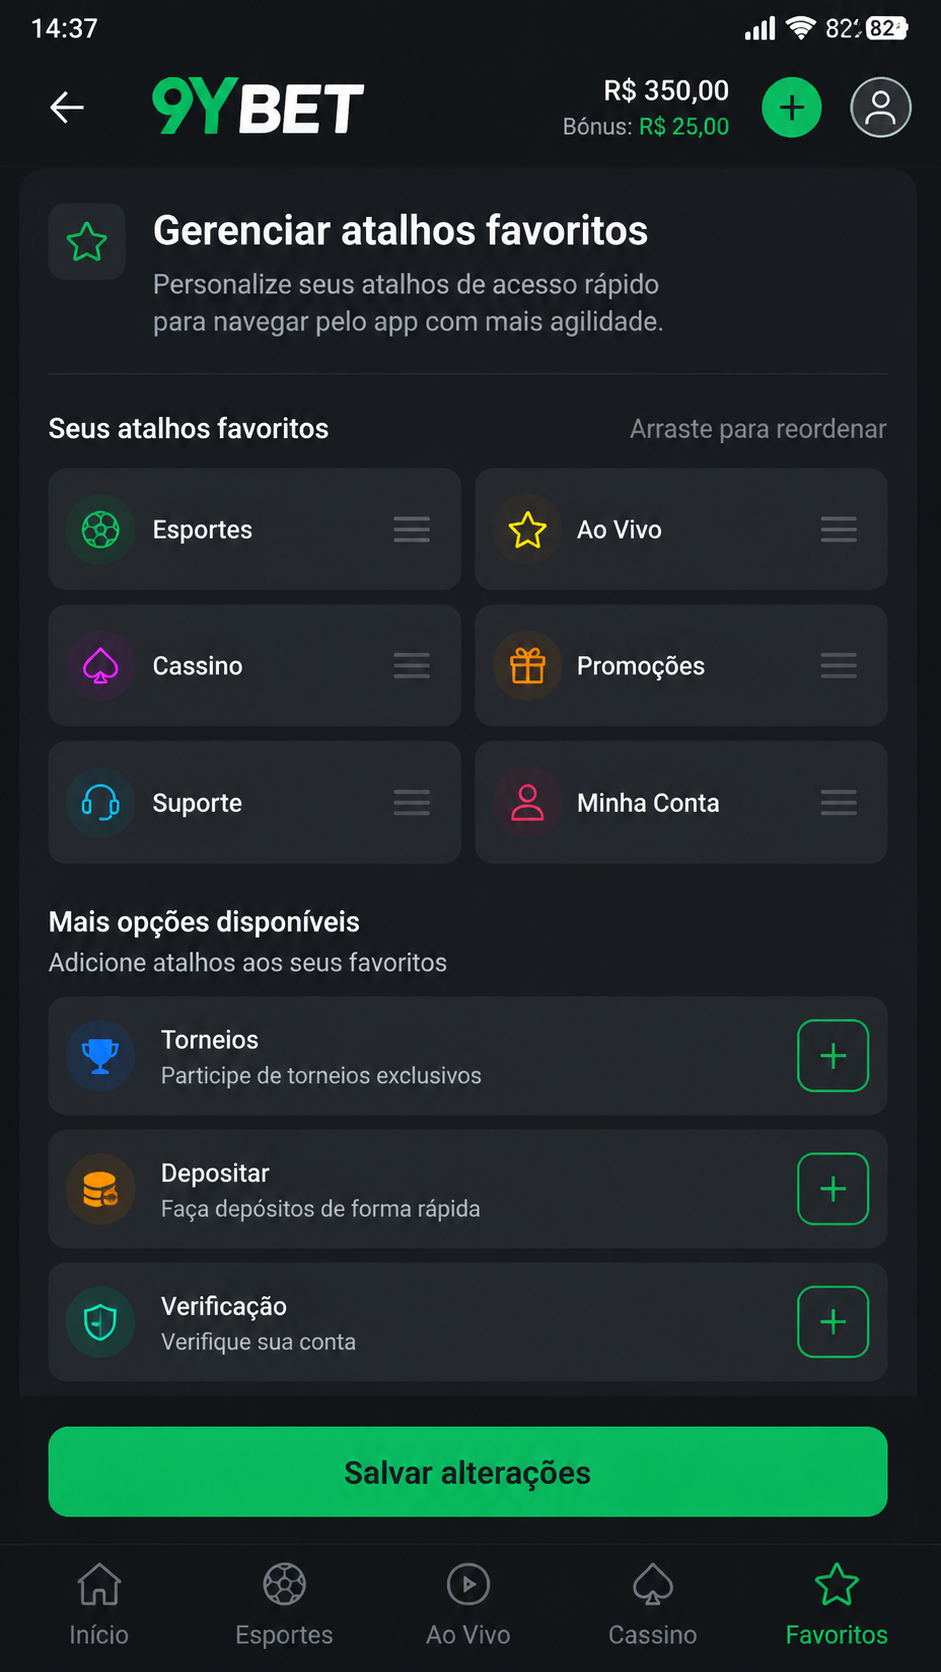Open the Favoritos bottom tab
The width and height of the screenshot is (941, 1672).
(837, 1605)
